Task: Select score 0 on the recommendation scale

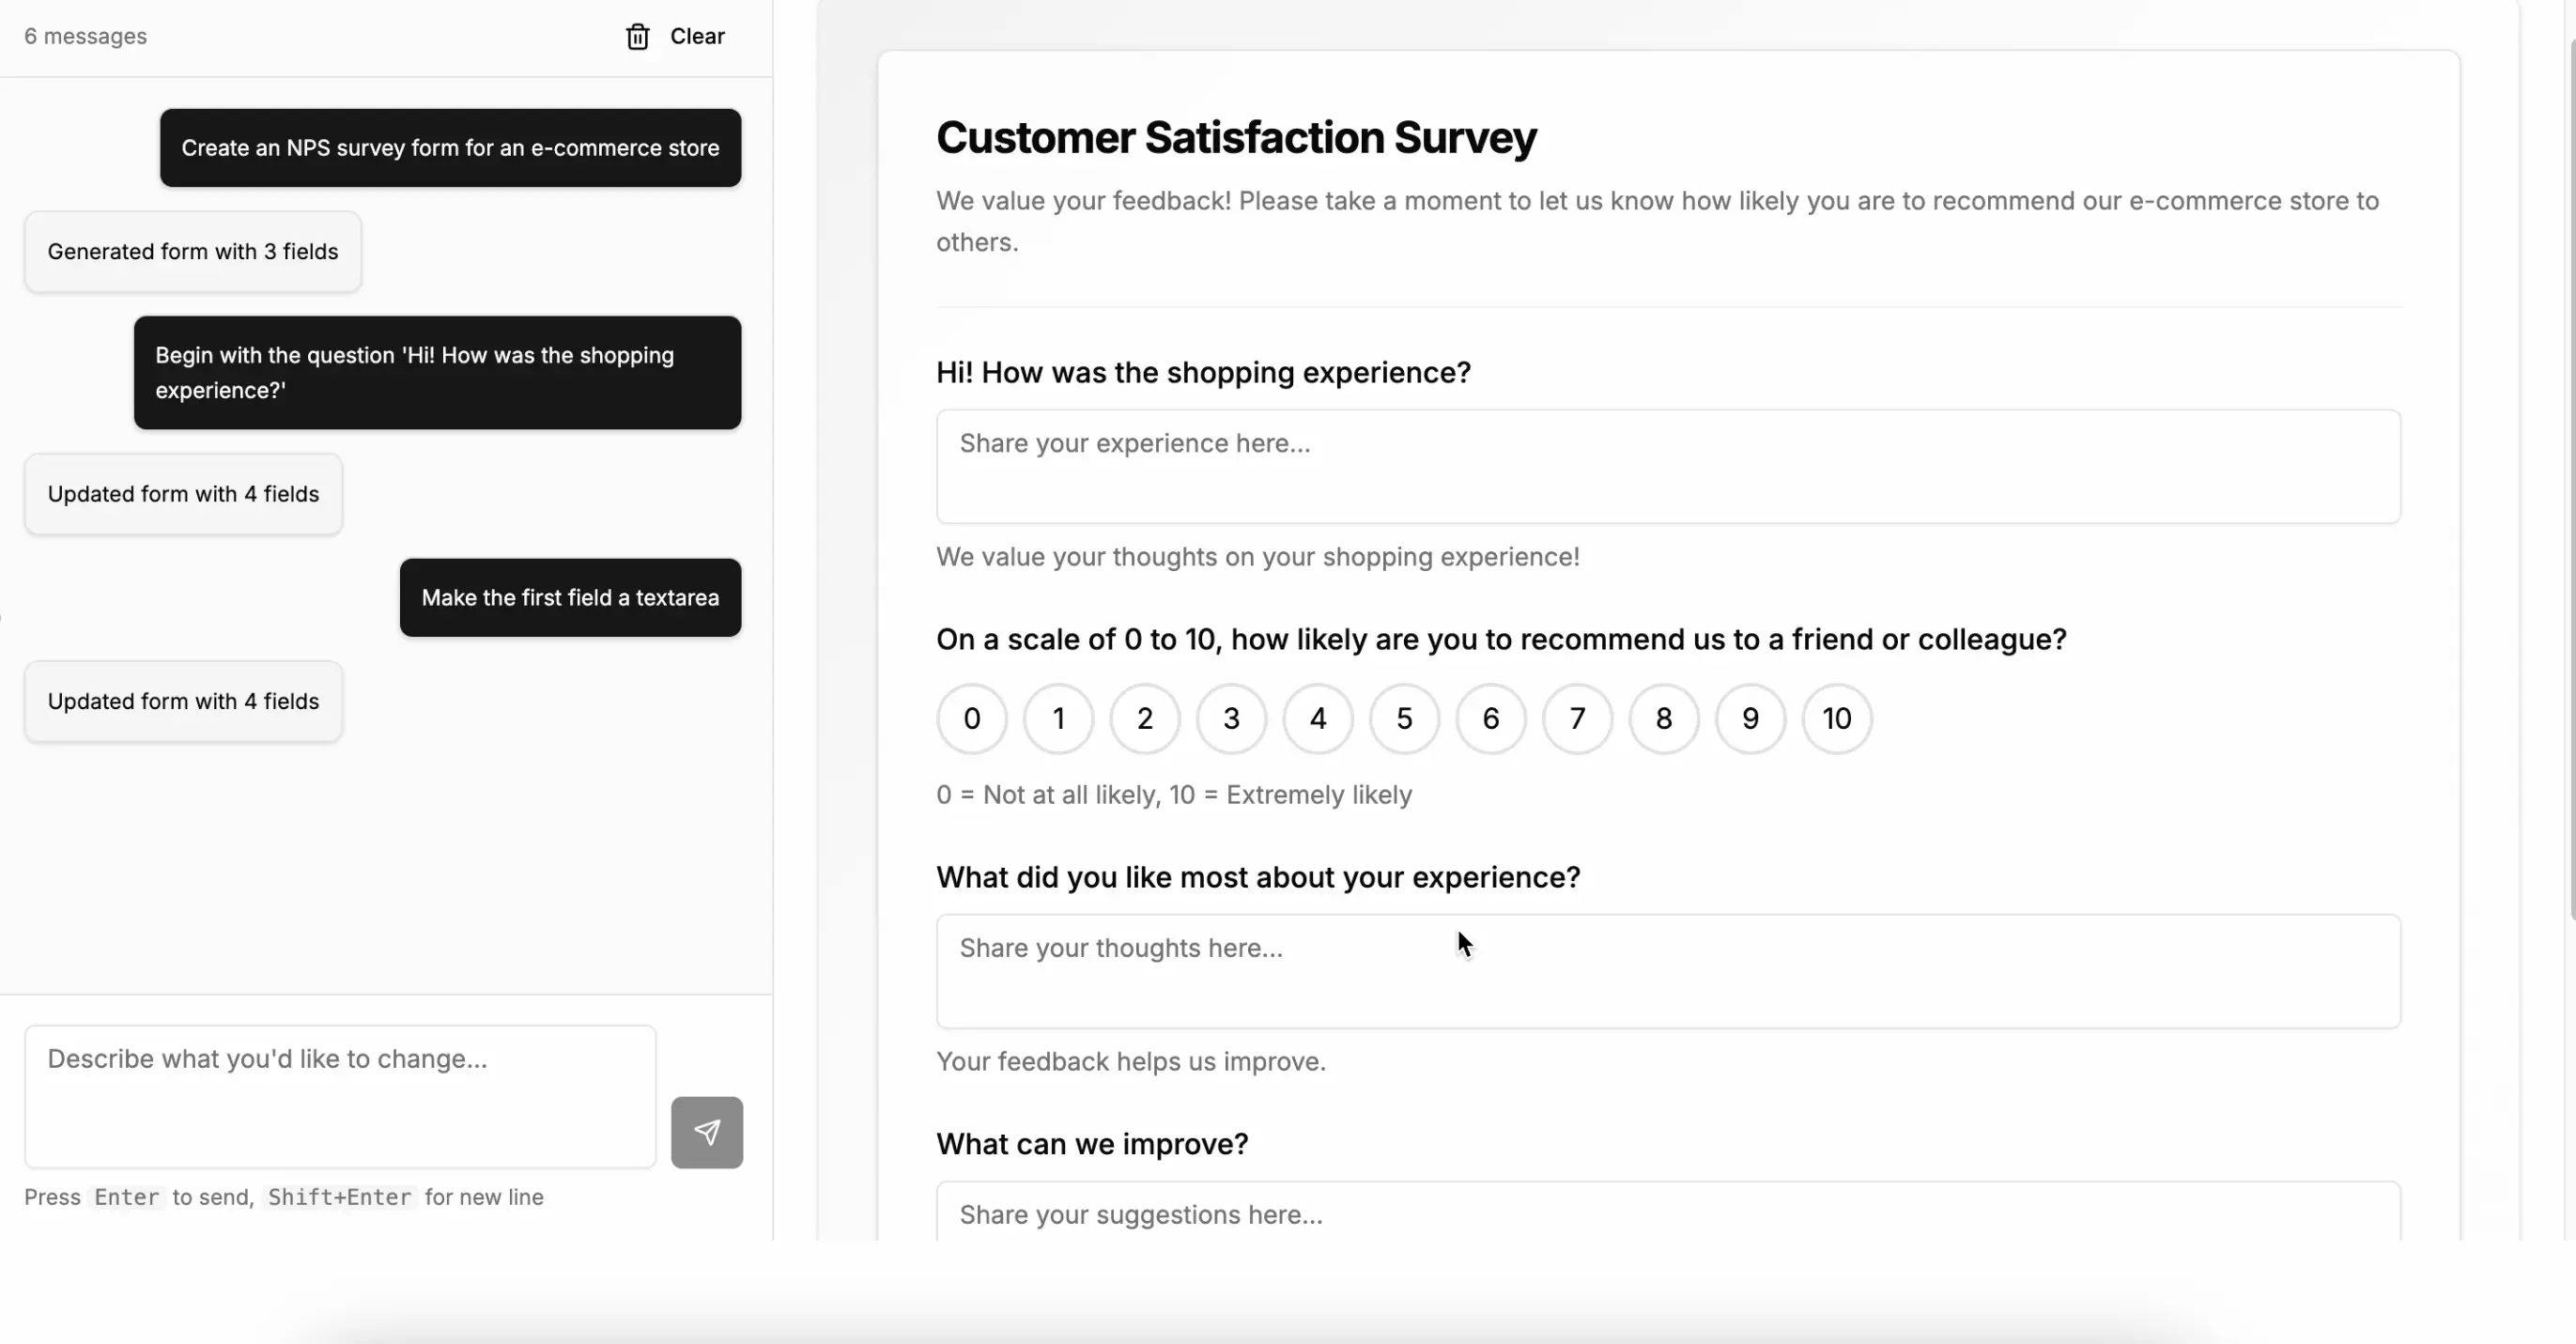Action: click(971, 718)
